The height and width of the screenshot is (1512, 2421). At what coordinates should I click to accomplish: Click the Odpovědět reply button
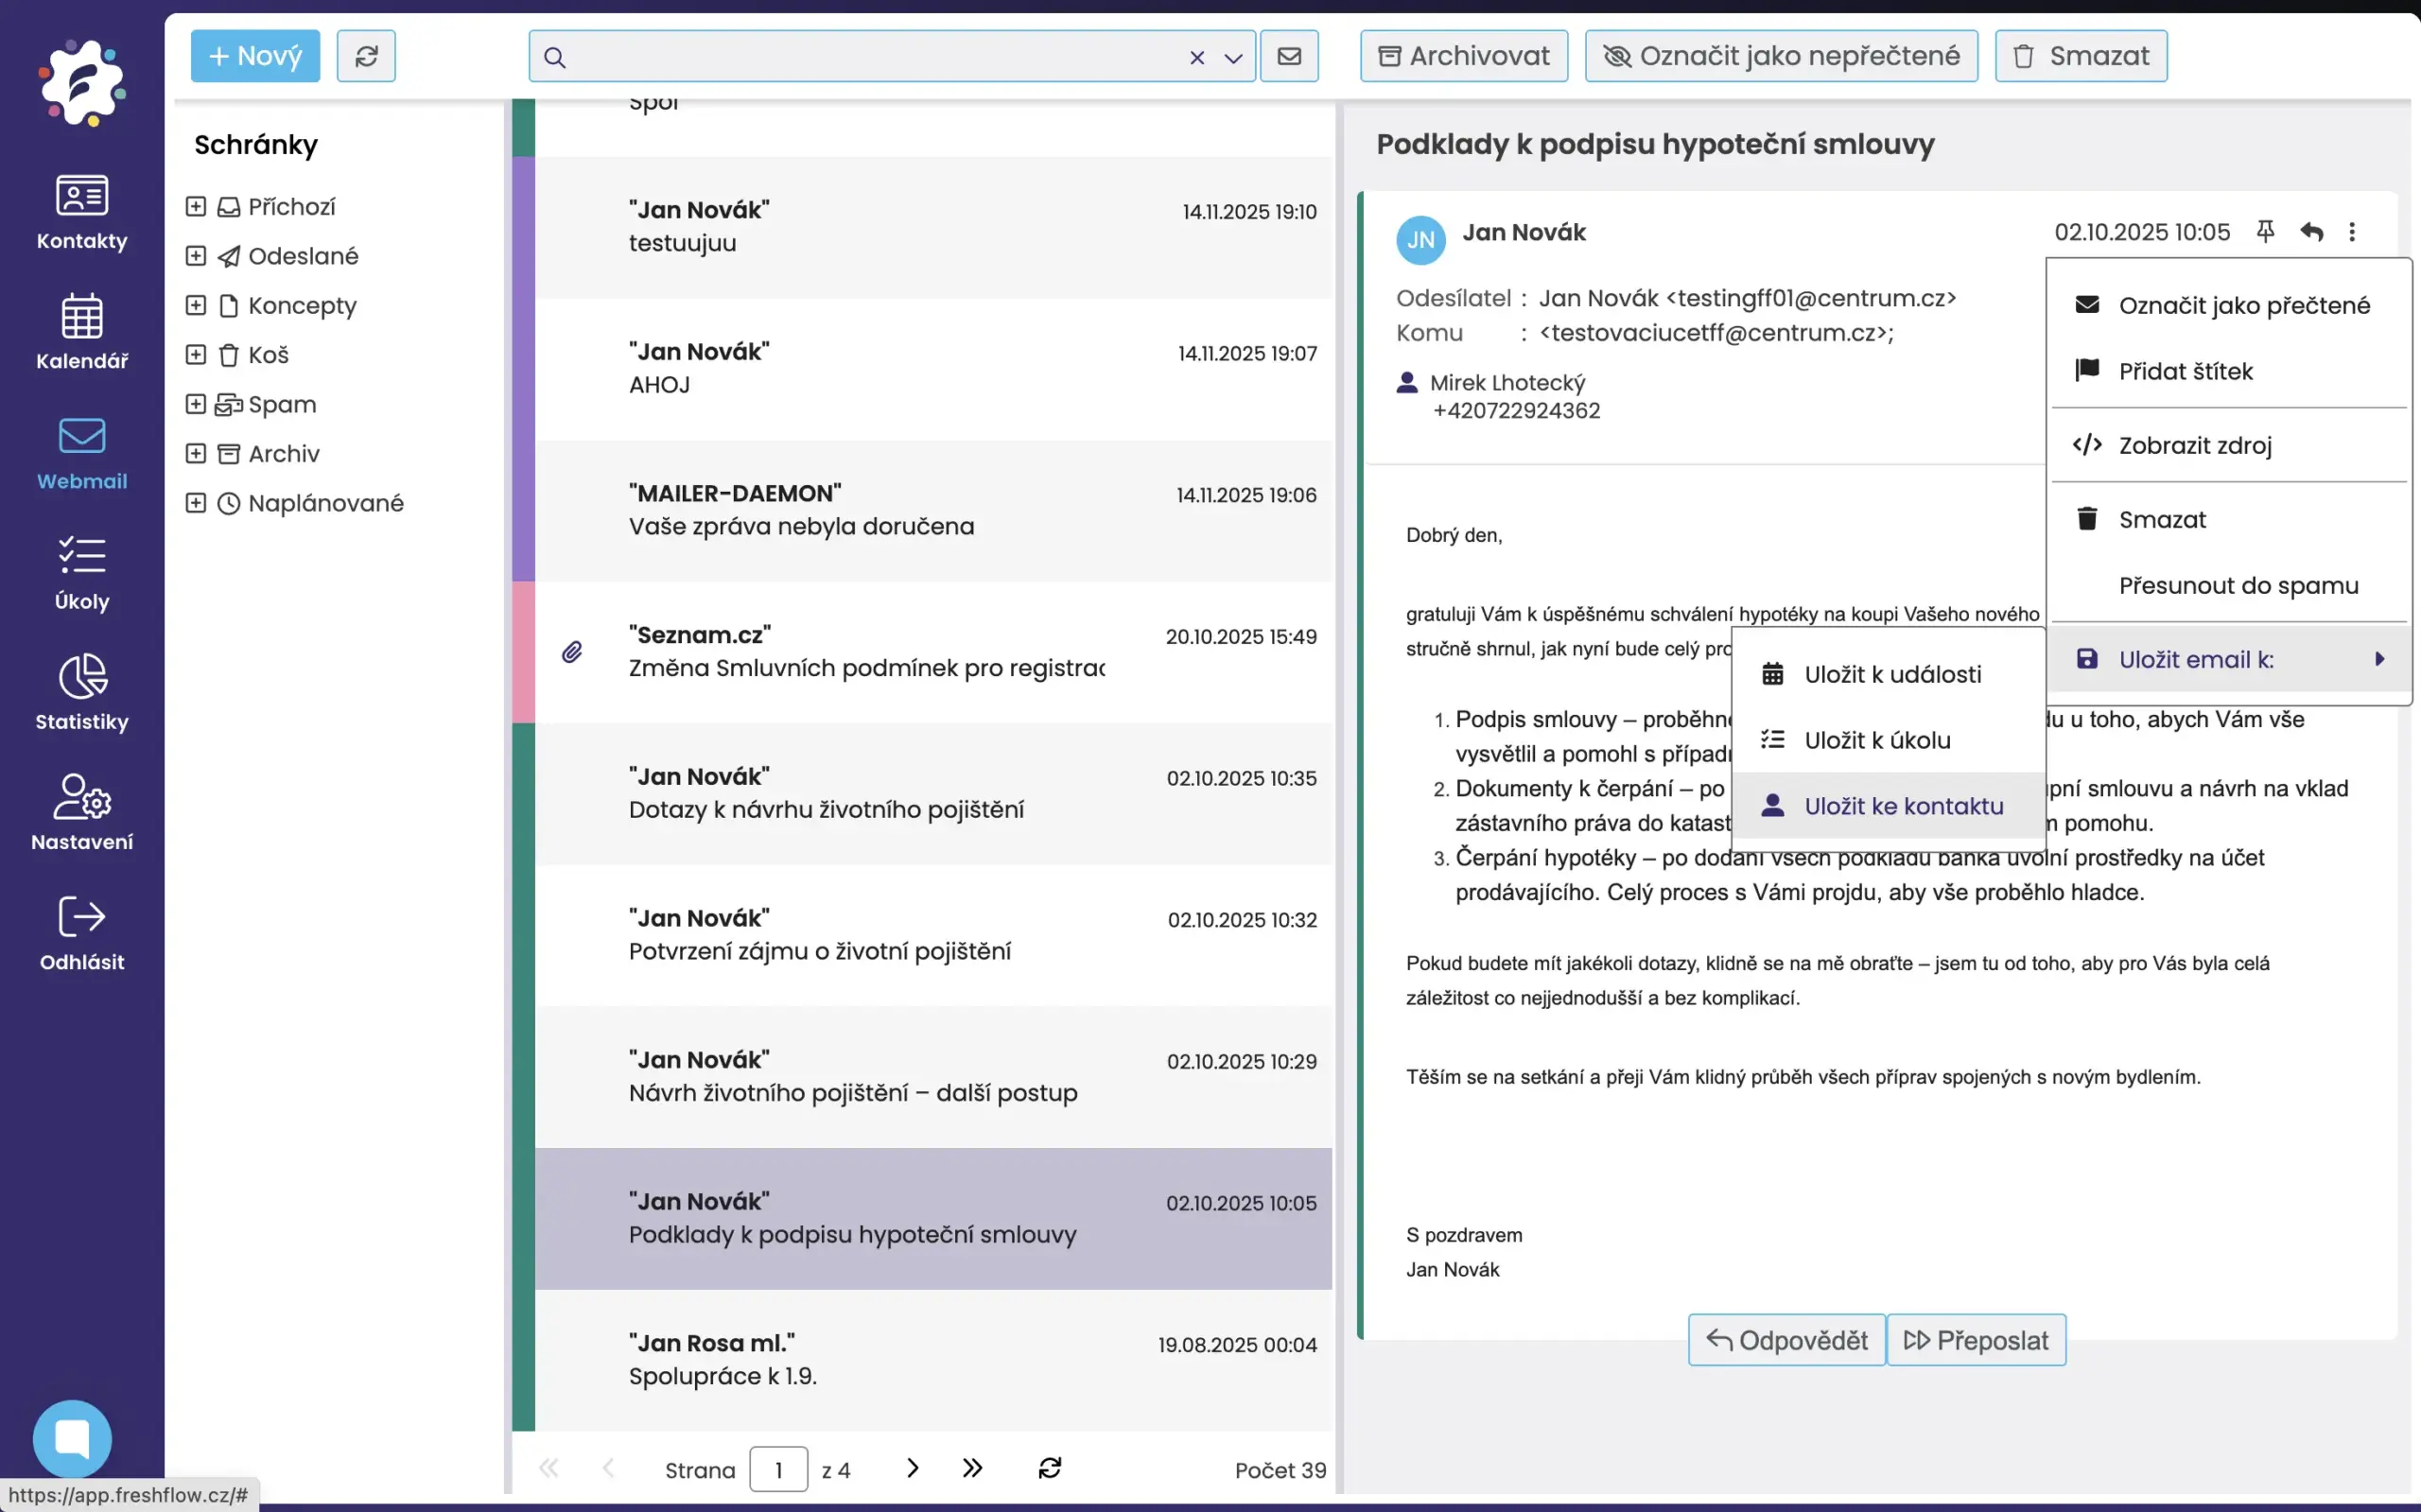coord(1786,1340)
